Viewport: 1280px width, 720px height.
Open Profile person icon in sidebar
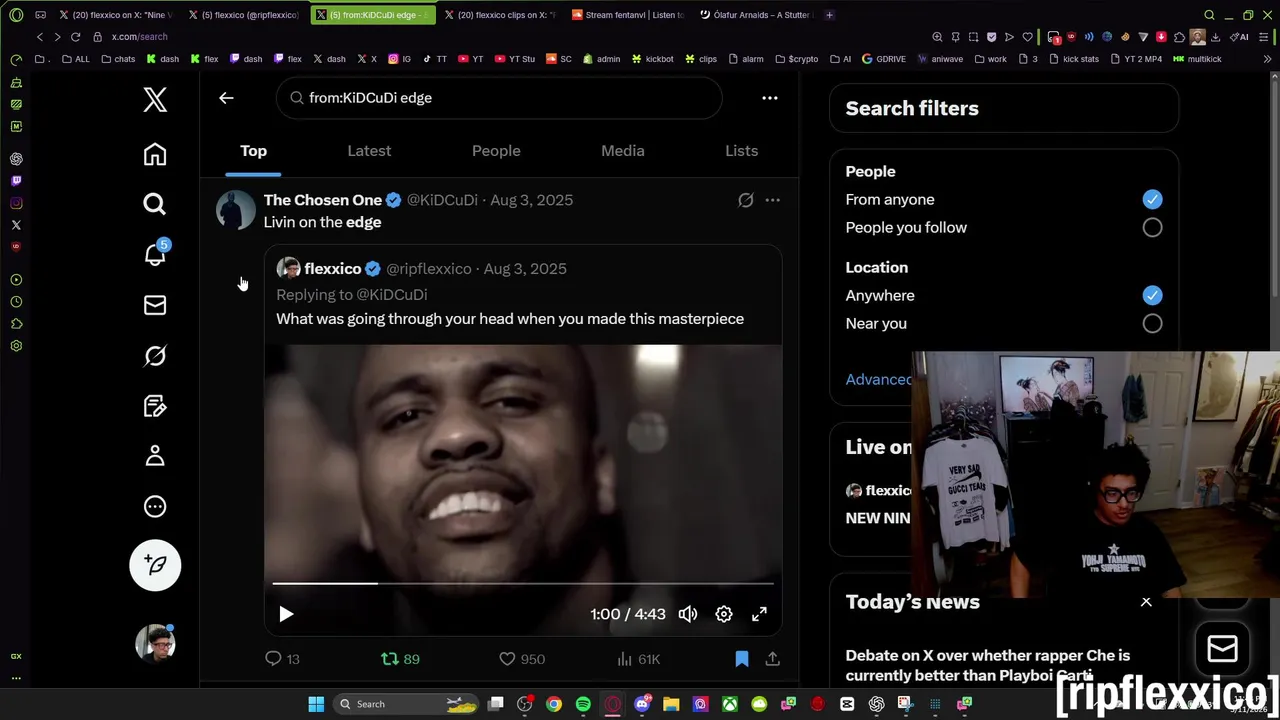(155, 456)
